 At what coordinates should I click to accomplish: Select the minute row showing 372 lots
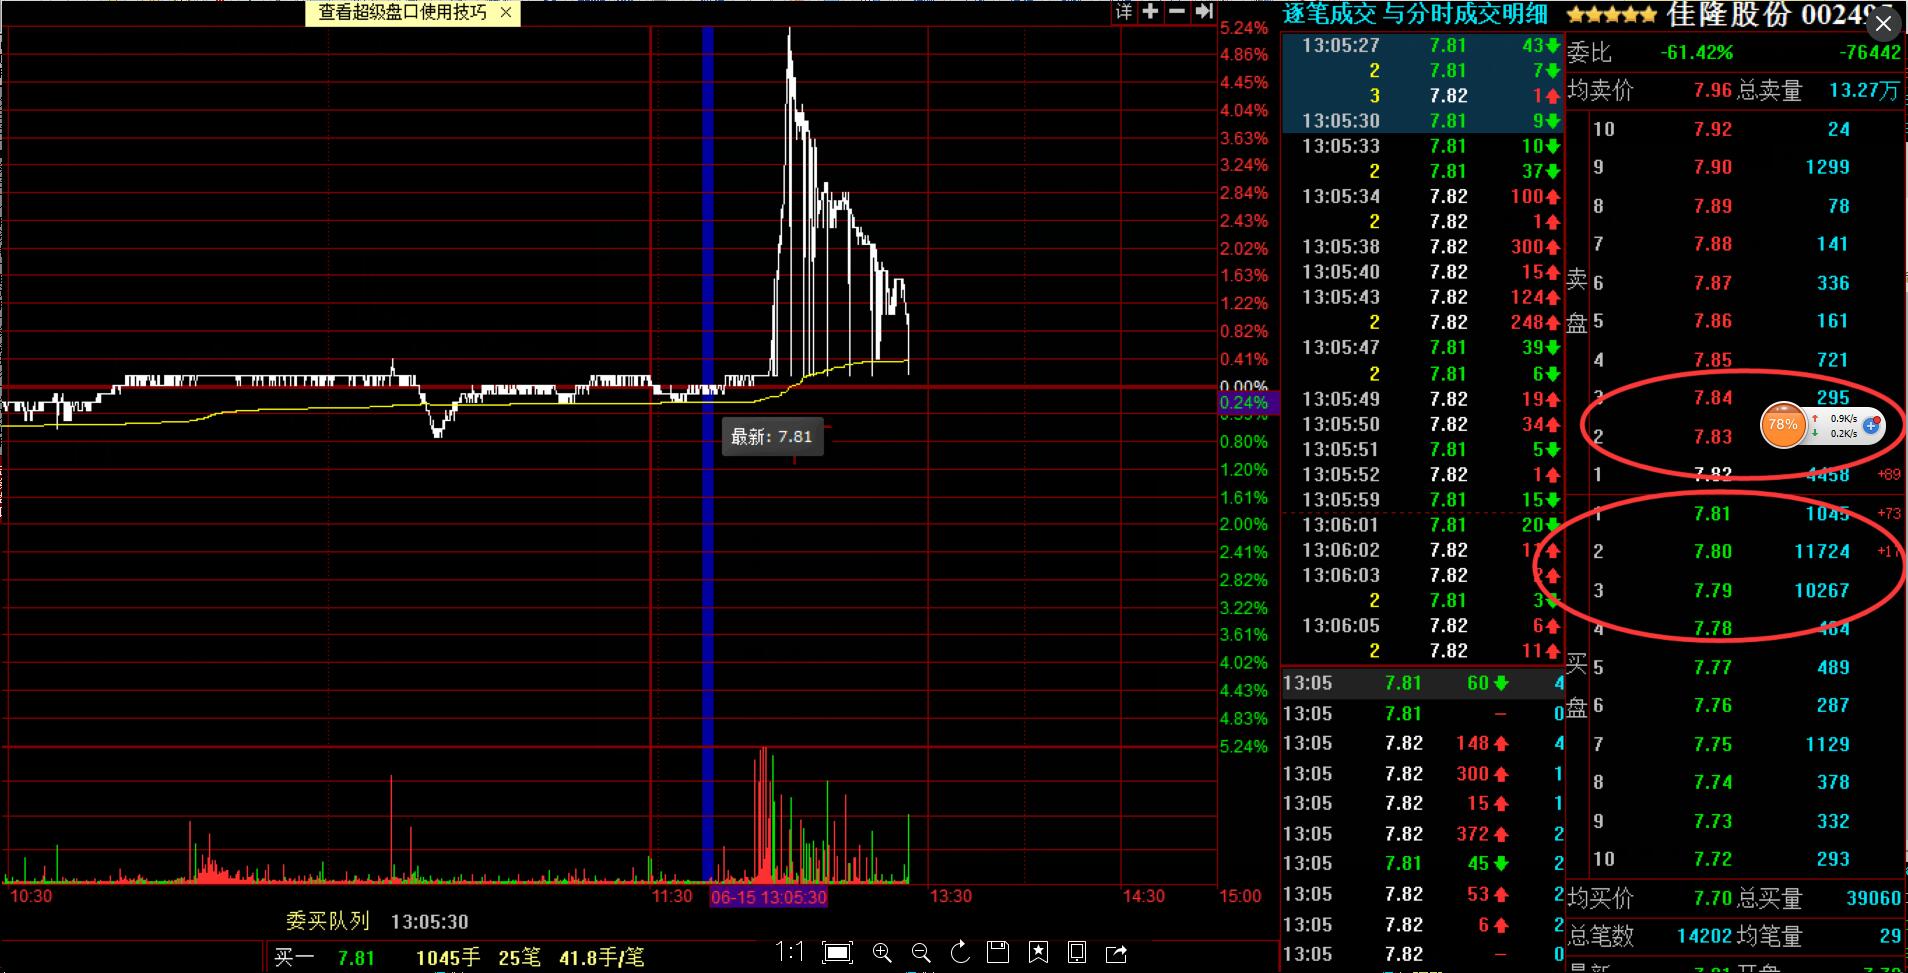1424,833
